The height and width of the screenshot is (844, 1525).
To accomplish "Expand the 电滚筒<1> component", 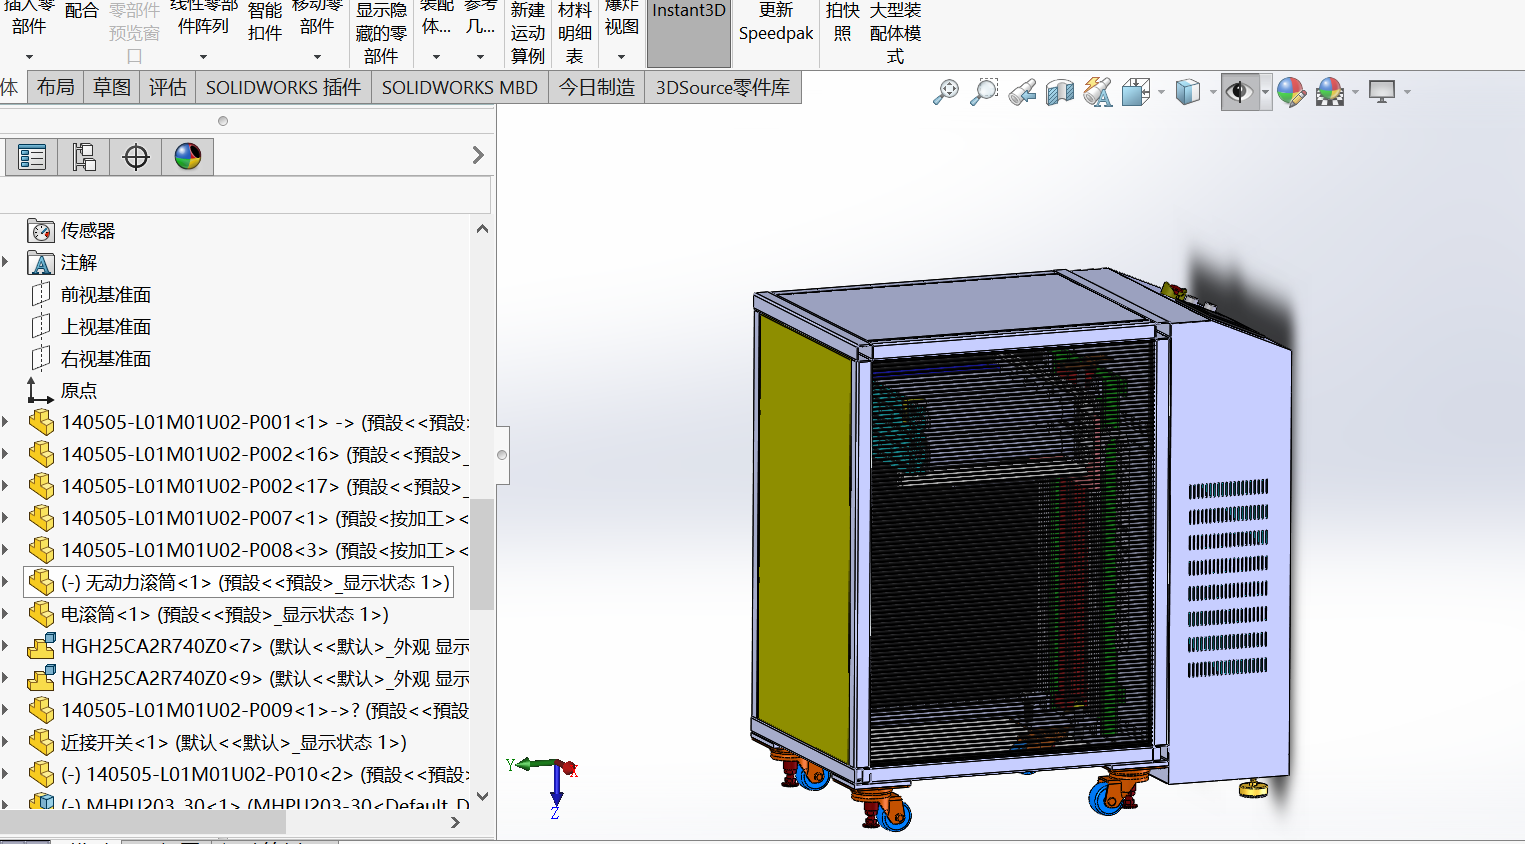I will coord(5,614).
